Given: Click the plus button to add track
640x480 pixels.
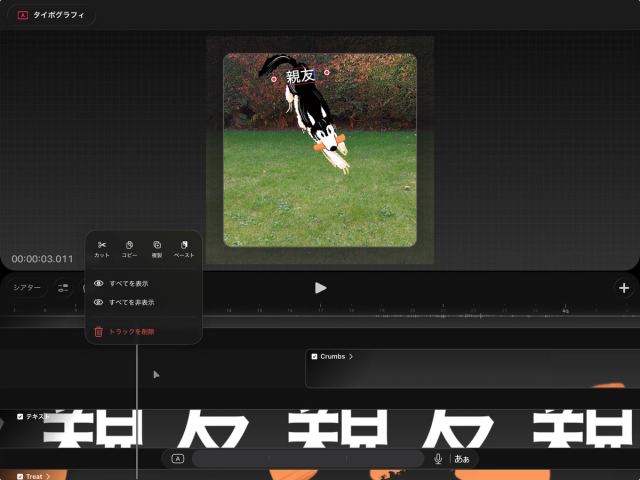Looking at the screenshot, I should 624,288.
